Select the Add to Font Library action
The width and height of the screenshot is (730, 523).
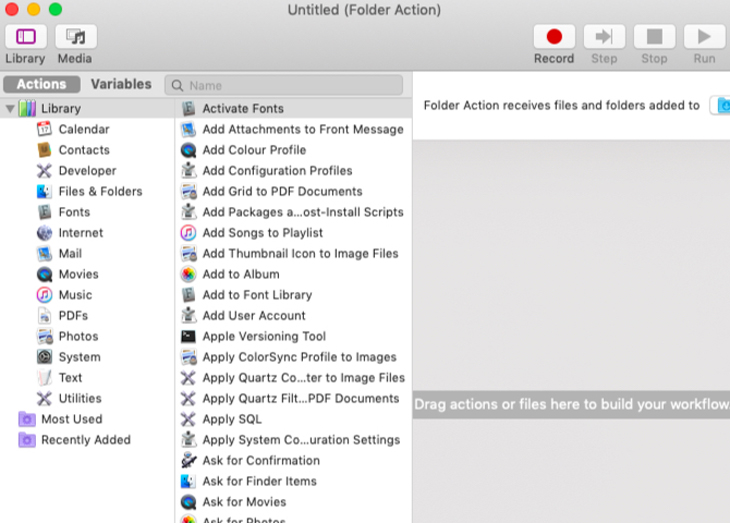tap(293, 295)
